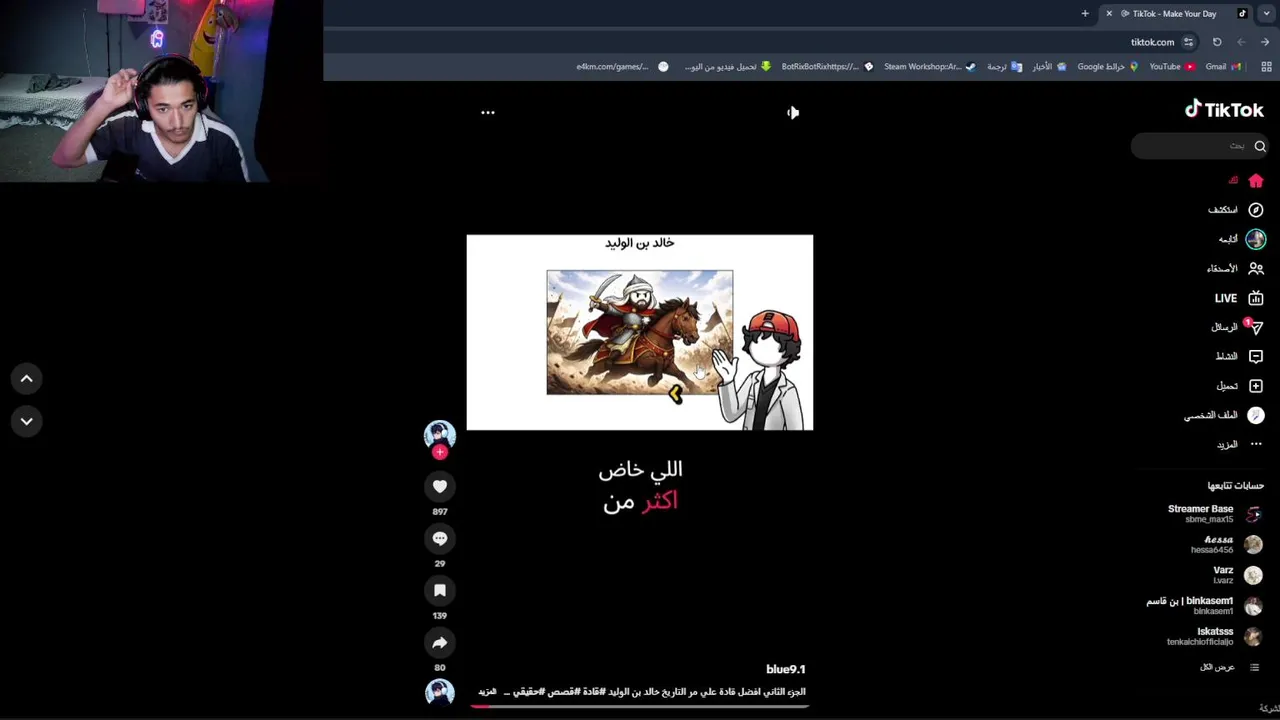Open the Google Maps خرائط bookmark
Image resolution: width=1280 pixels, height=720 pixels.
pyautogui.click(x=1108, y=67)
